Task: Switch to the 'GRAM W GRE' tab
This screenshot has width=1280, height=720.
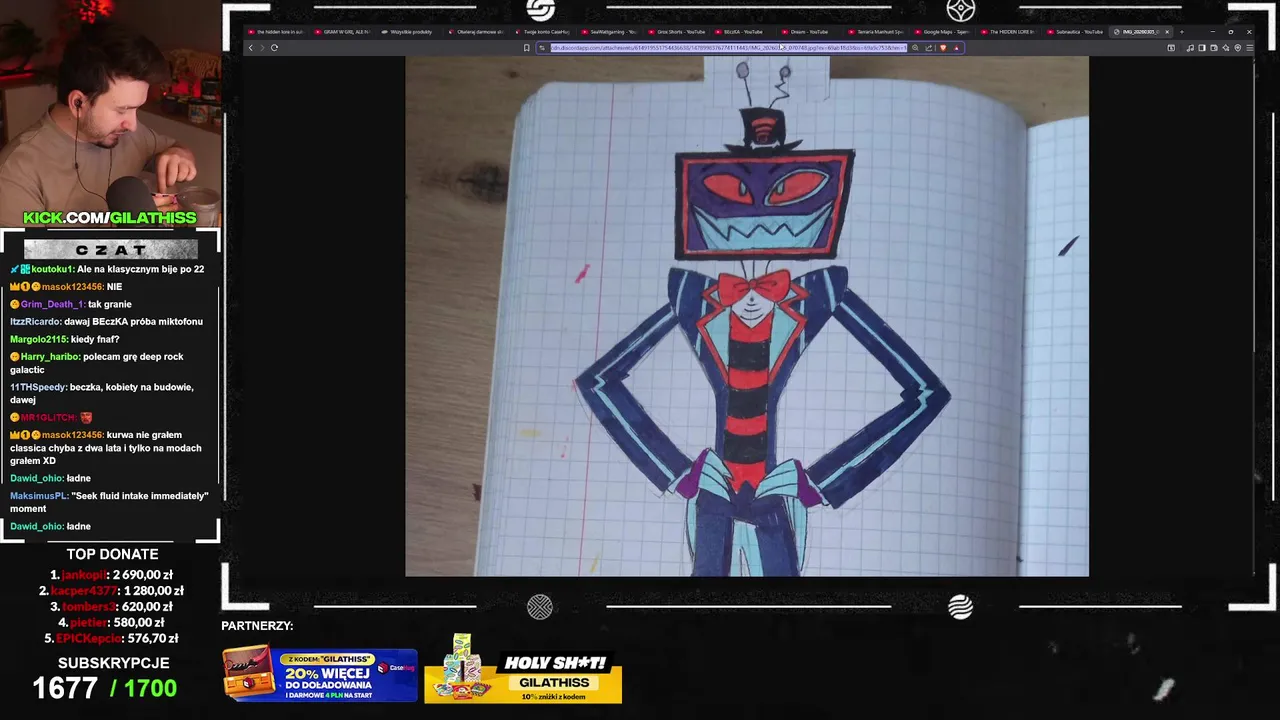Action: [342, 32]
